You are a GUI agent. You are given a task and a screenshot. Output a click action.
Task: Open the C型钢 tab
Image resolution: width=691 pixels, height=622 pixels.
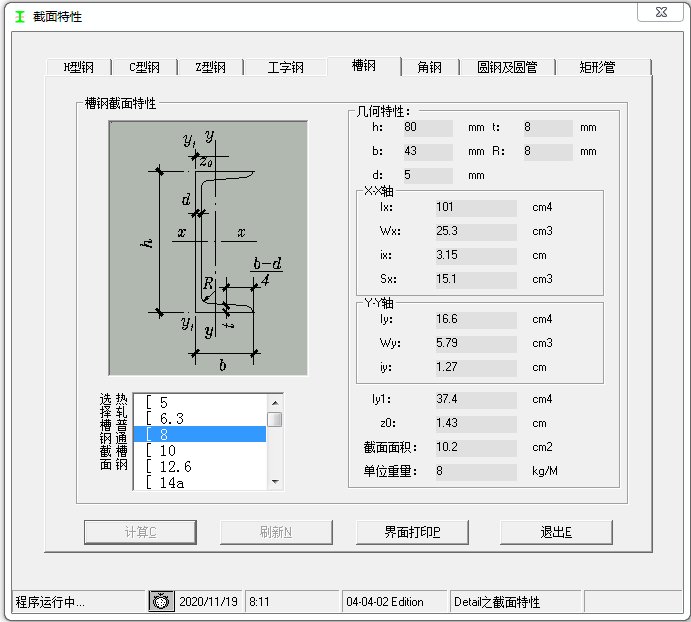(144, 67)
